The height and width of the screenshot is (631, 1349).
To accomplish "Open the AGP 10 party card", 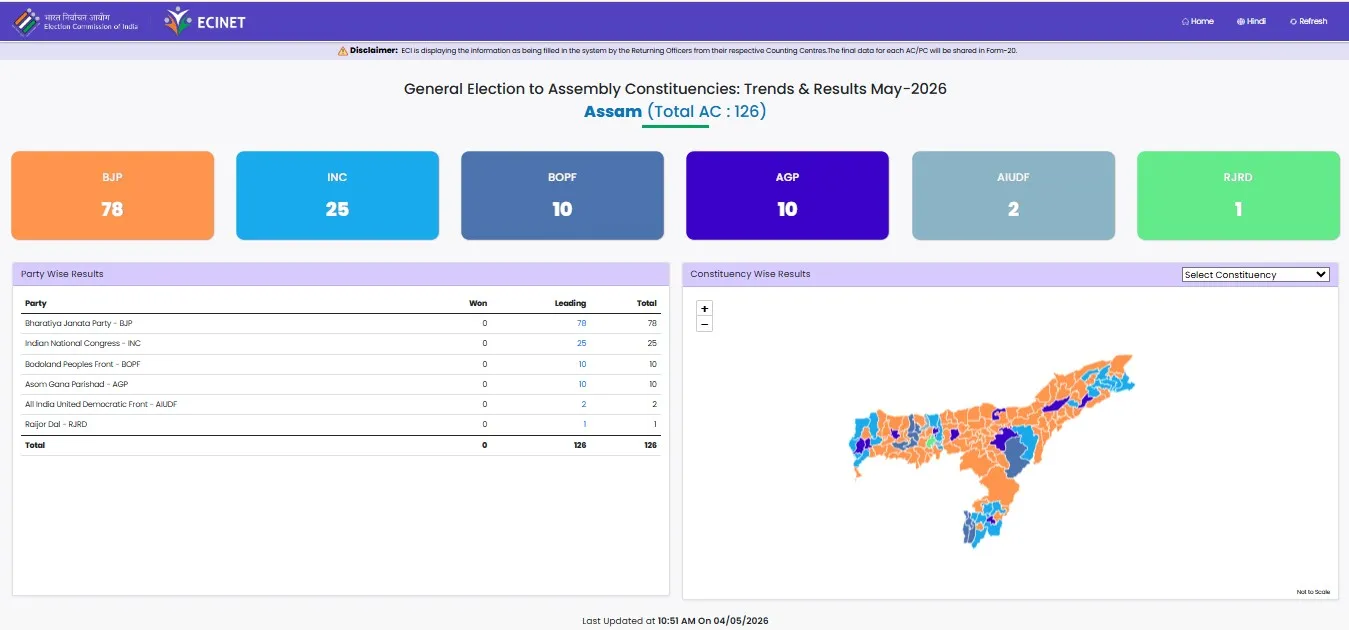I will pos(787,195).
